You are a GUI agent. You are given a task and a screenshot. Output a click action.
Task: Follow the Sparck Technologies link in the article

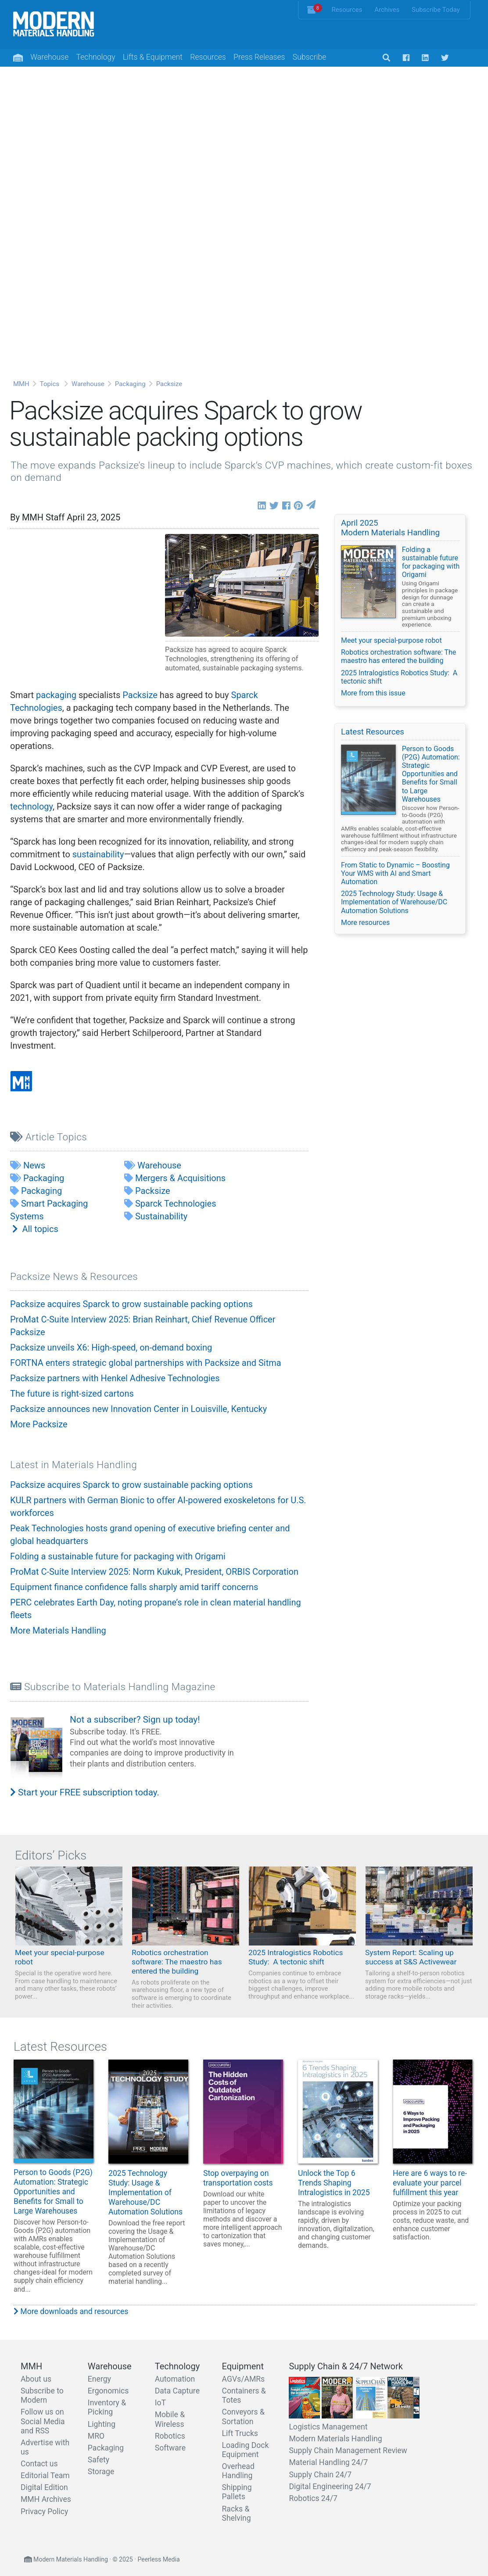(x=134, y=701)
